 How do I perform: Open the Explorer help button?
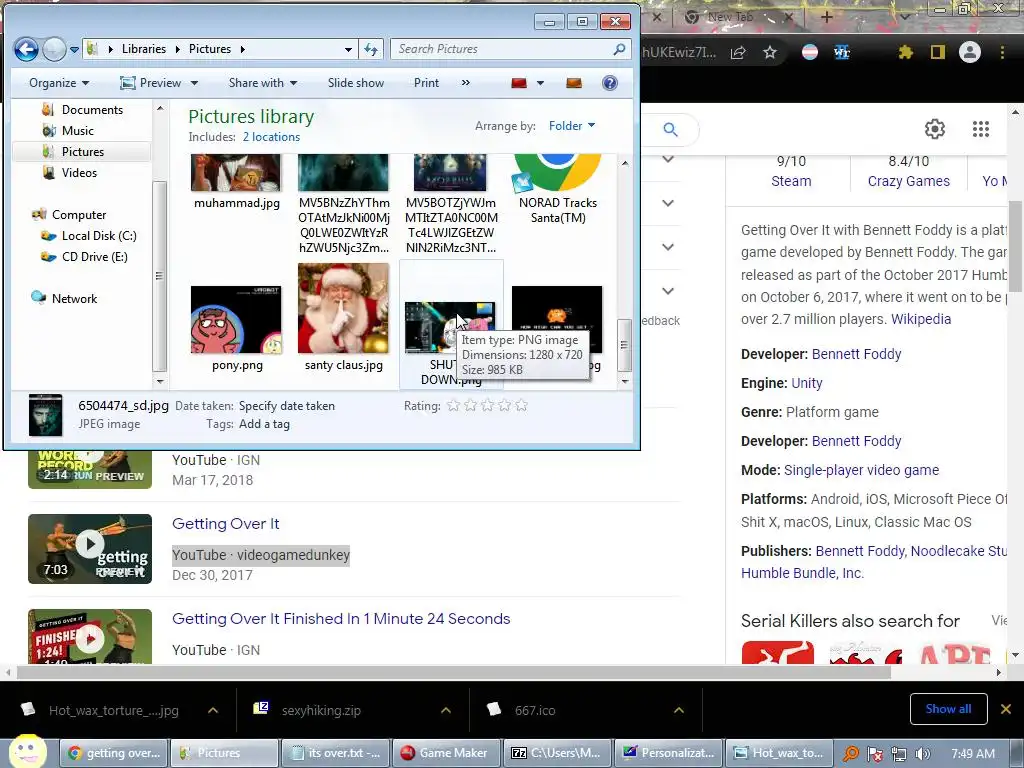(609, 83)
